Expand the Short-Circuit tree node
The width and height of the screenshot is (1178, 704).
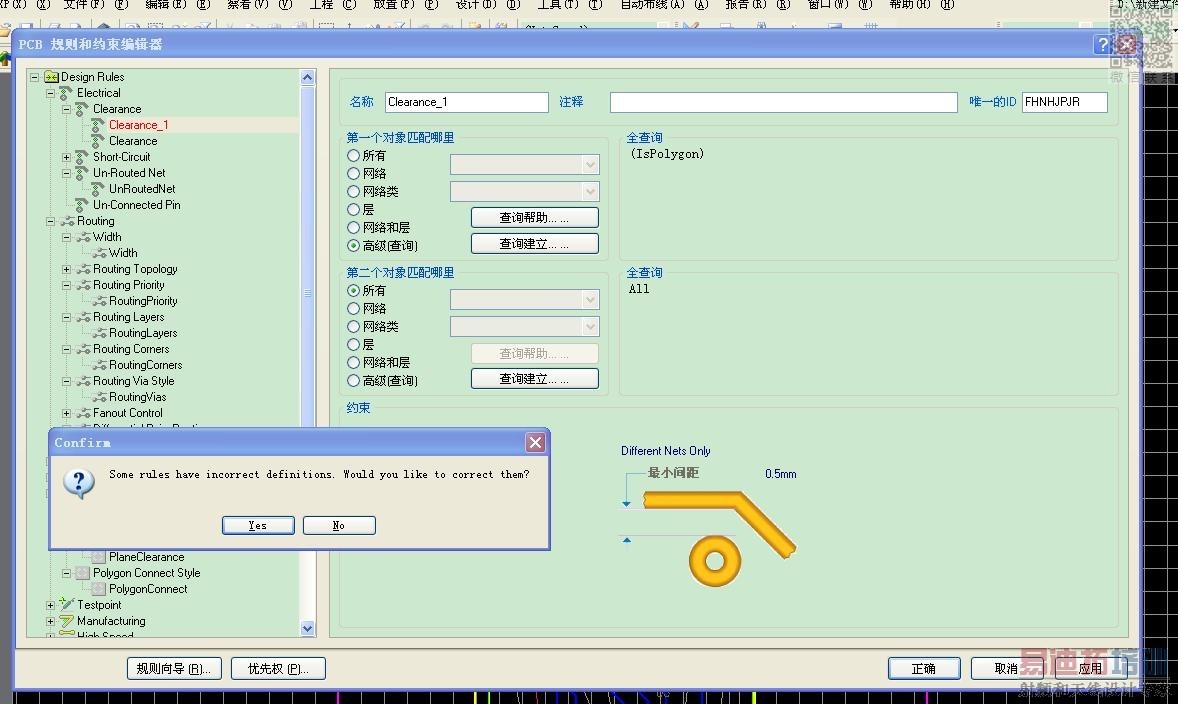point(66,157)
